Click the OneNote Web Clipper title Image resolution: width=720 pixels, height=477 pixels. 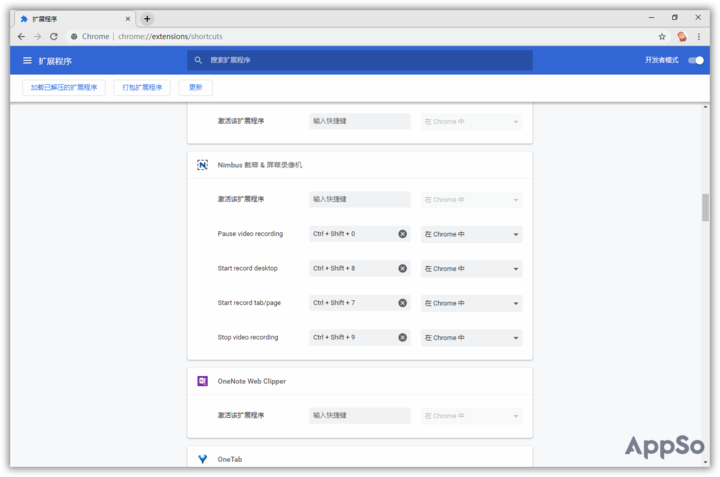[252, 381]
